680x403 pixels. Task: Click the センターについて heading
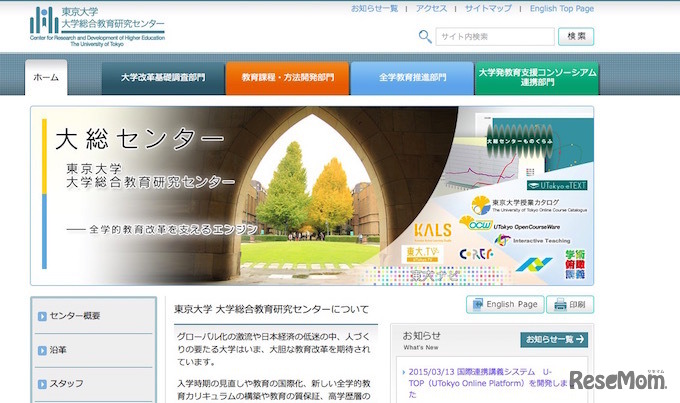click(271, 309)
